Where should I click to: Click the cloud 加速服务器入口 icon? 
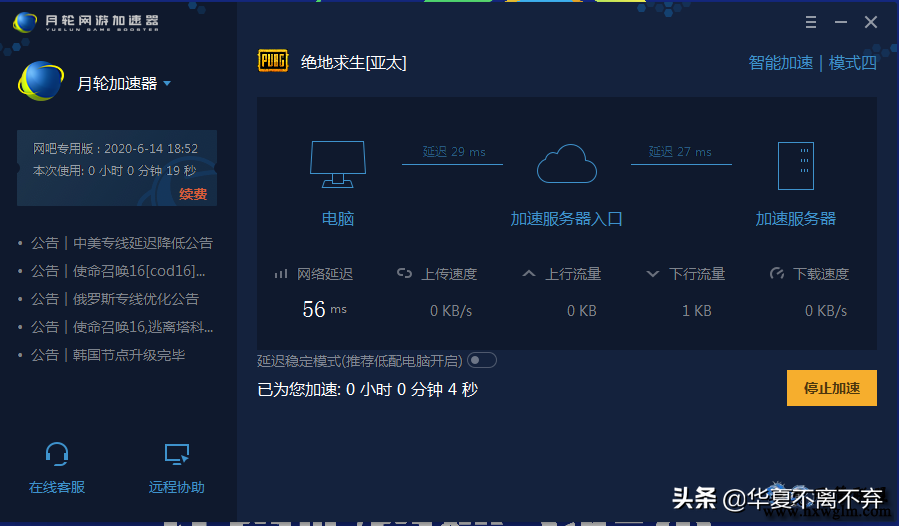coord(566,164)
